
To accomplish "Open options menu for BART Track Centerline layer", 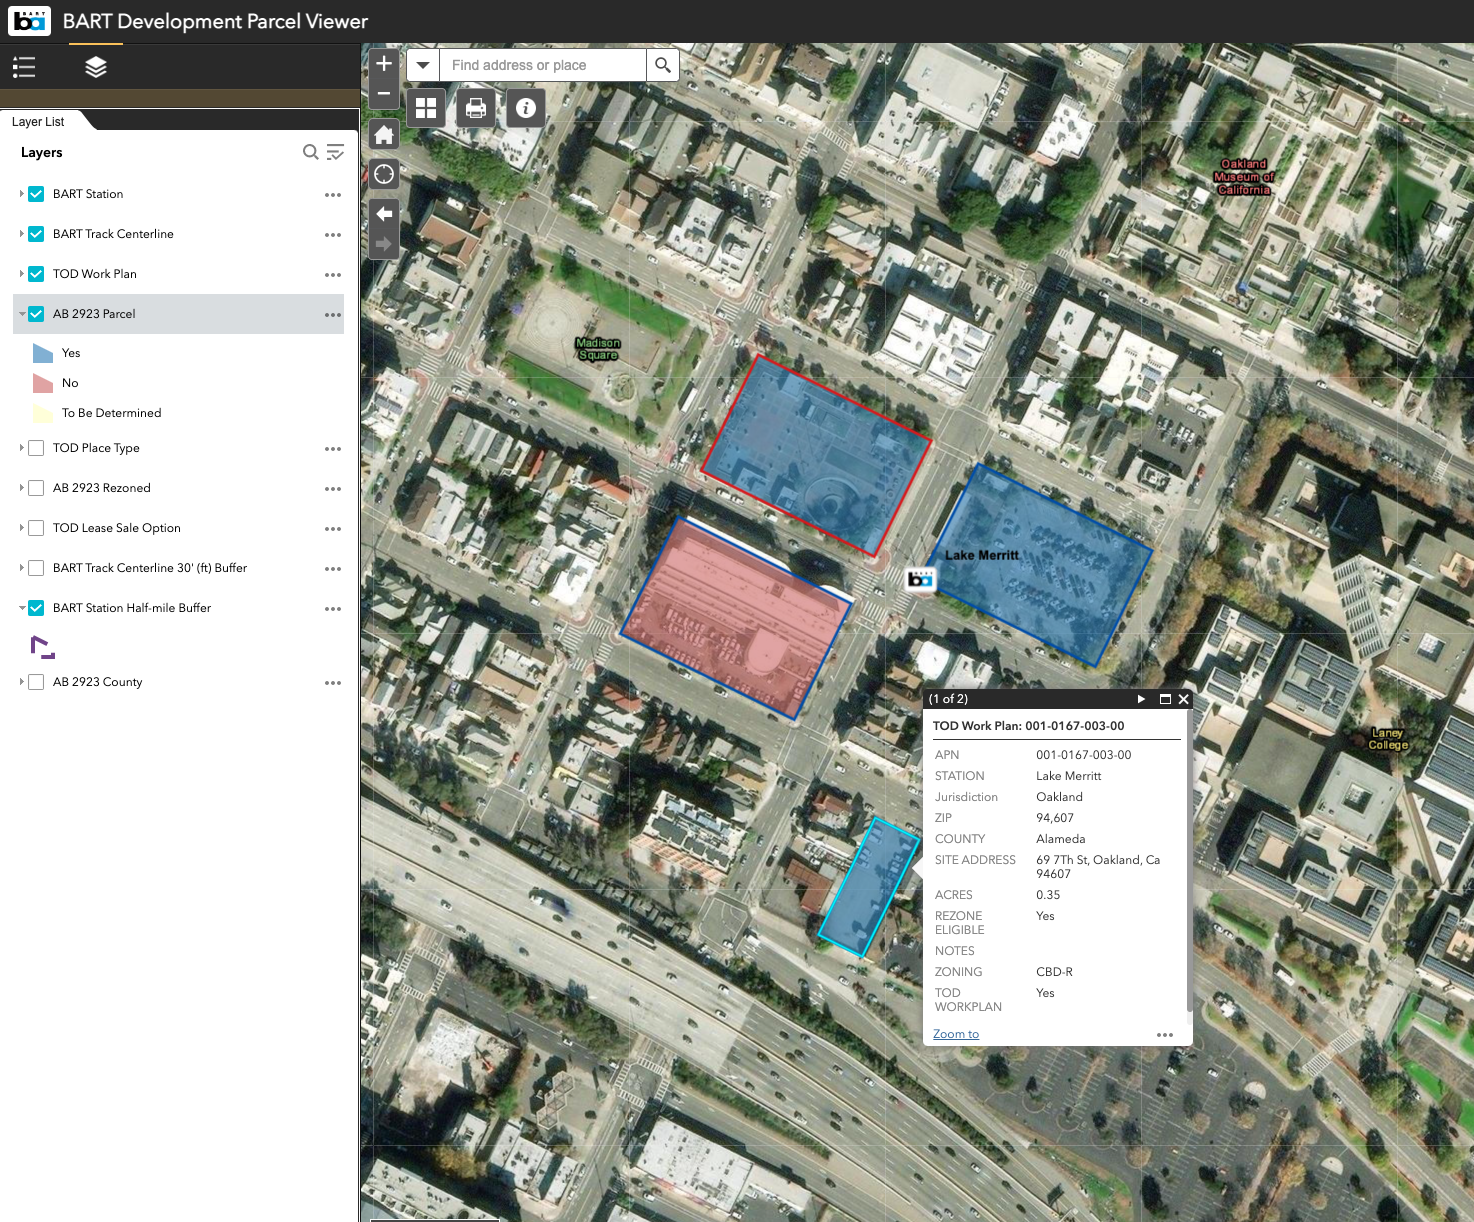I will (333, 235).
